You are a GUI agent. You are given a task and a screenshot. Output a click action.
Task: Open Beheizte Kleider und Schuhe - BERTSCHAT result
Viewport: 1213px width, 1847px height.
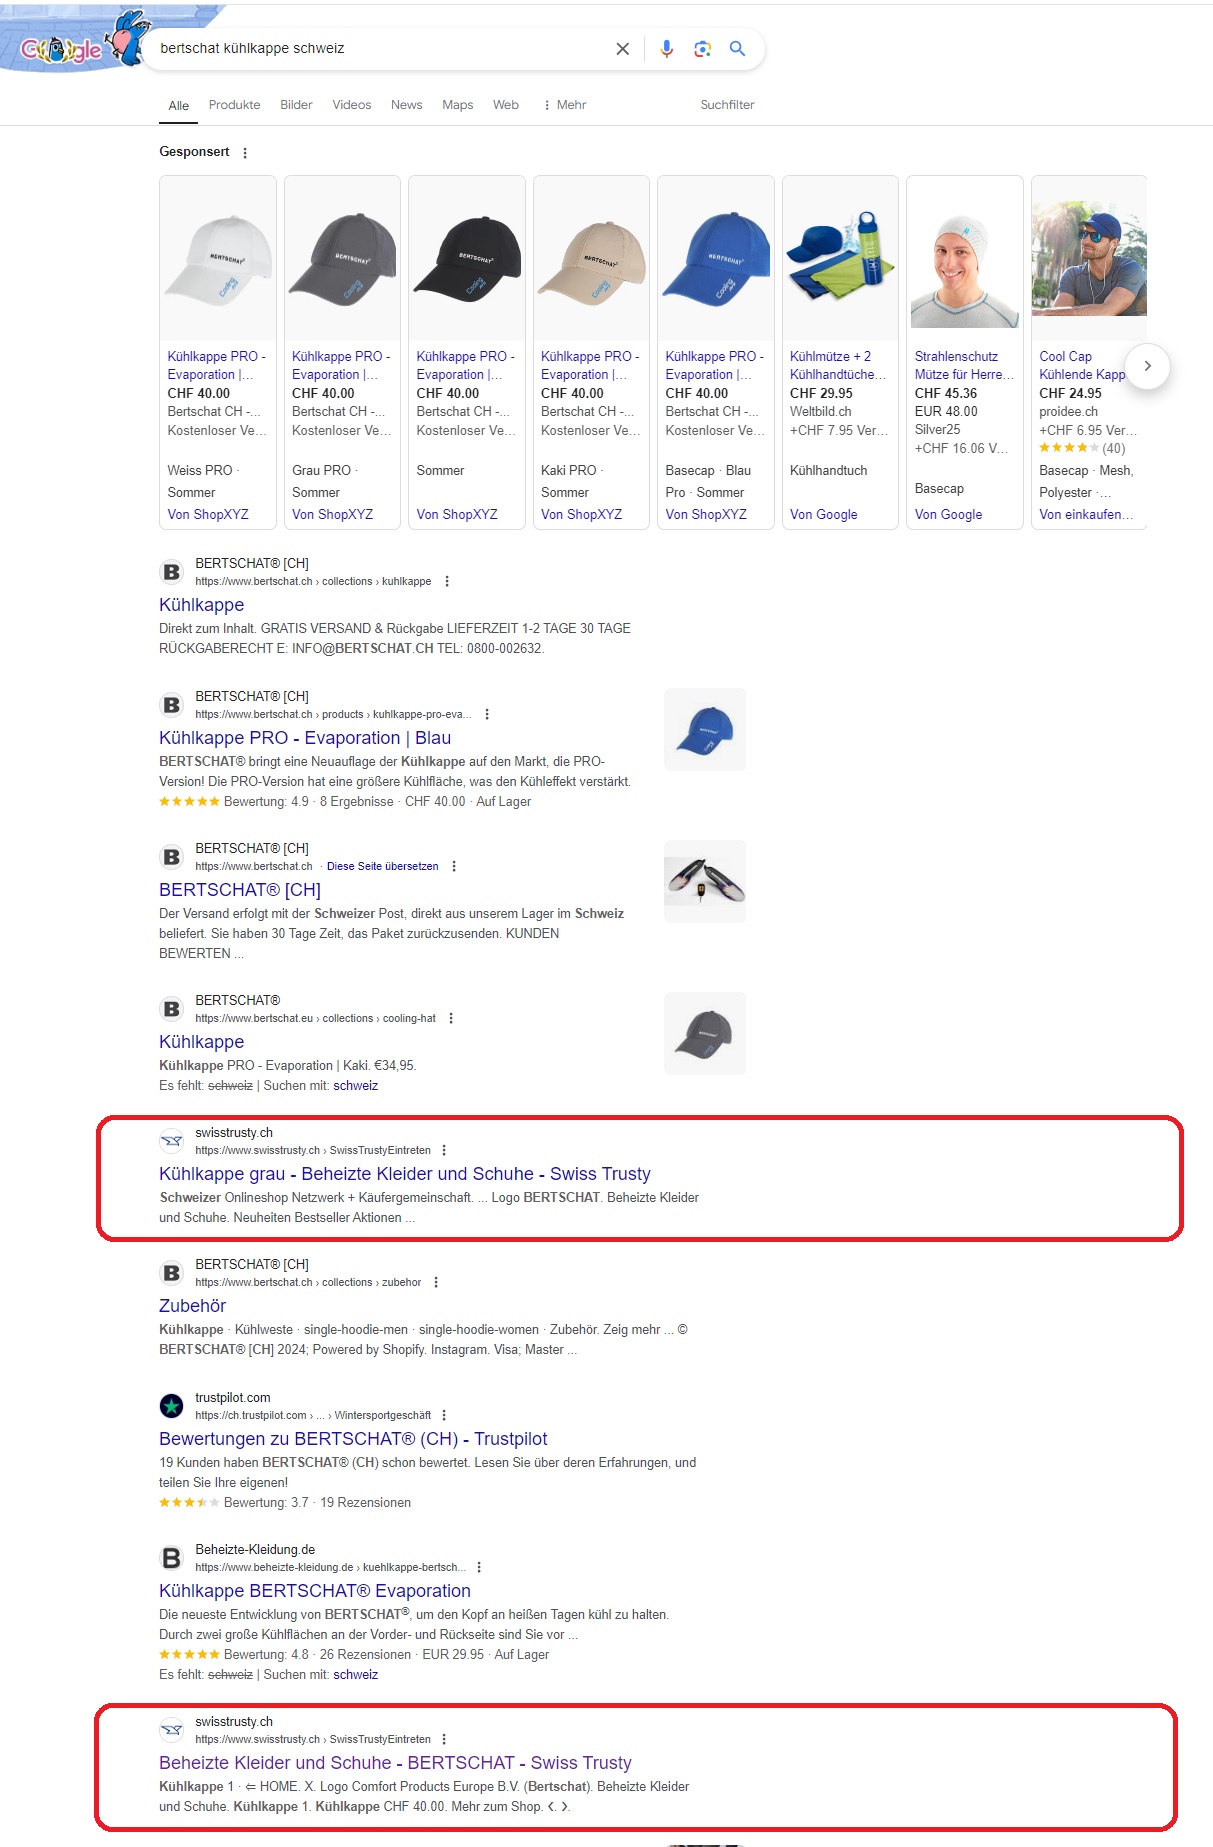(395, 1763)
